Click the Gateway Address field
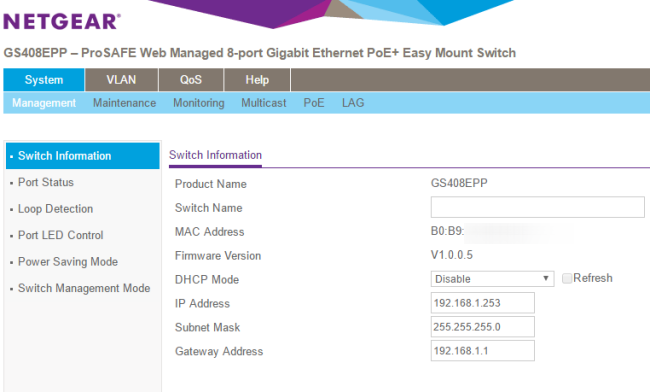This screenshot has width=650, height=392. click(483, 351)
